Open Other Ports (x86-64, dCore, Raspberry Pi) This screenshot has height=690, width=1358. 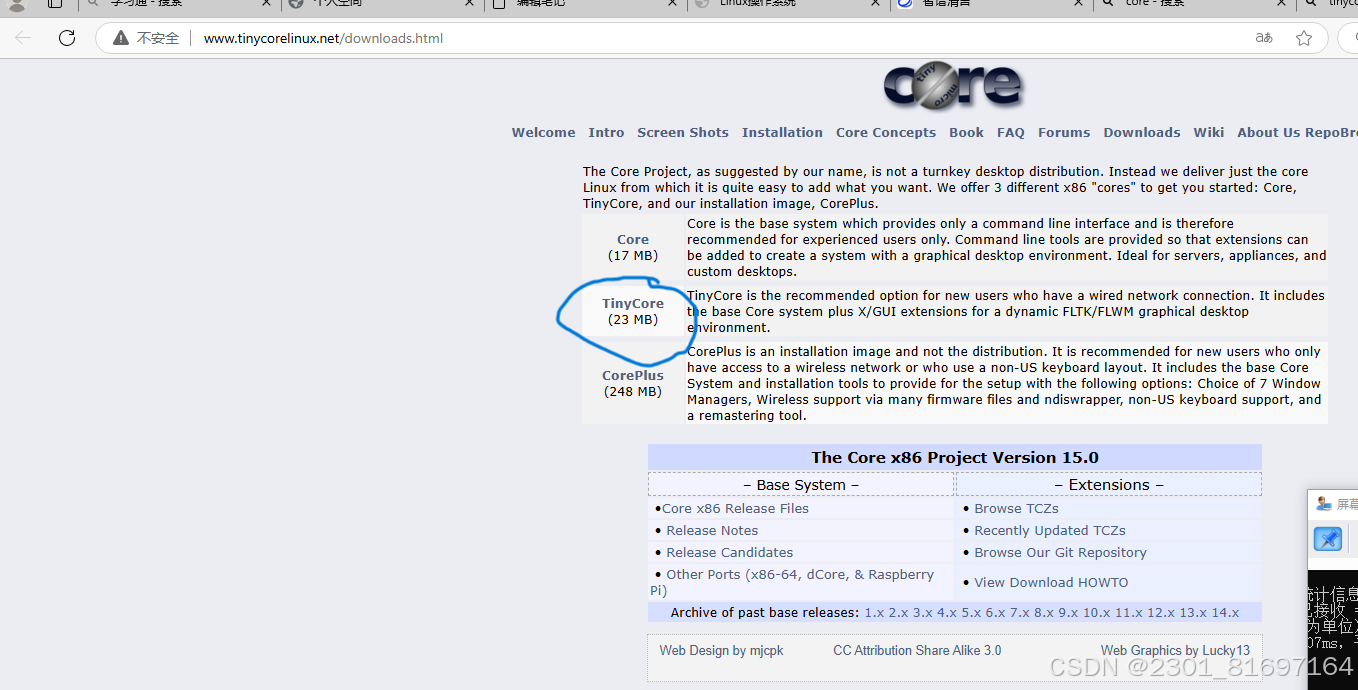tap(792, 582)
